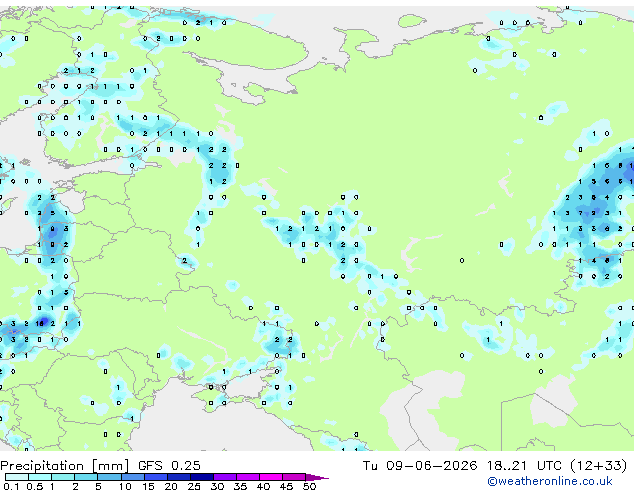This screenshot has width=634, height=490.
Task: Pick the dark navy swatch between 25 and 30
Action: click(x=202, y=477)
